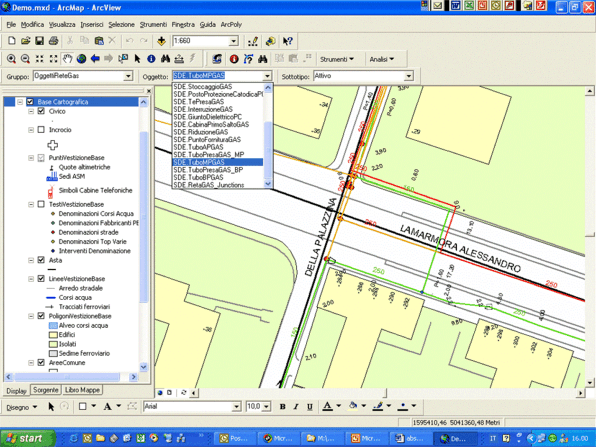The image size is (596, 447).
Task: Click the Select Features icon
Action: [x=123, y=59]
